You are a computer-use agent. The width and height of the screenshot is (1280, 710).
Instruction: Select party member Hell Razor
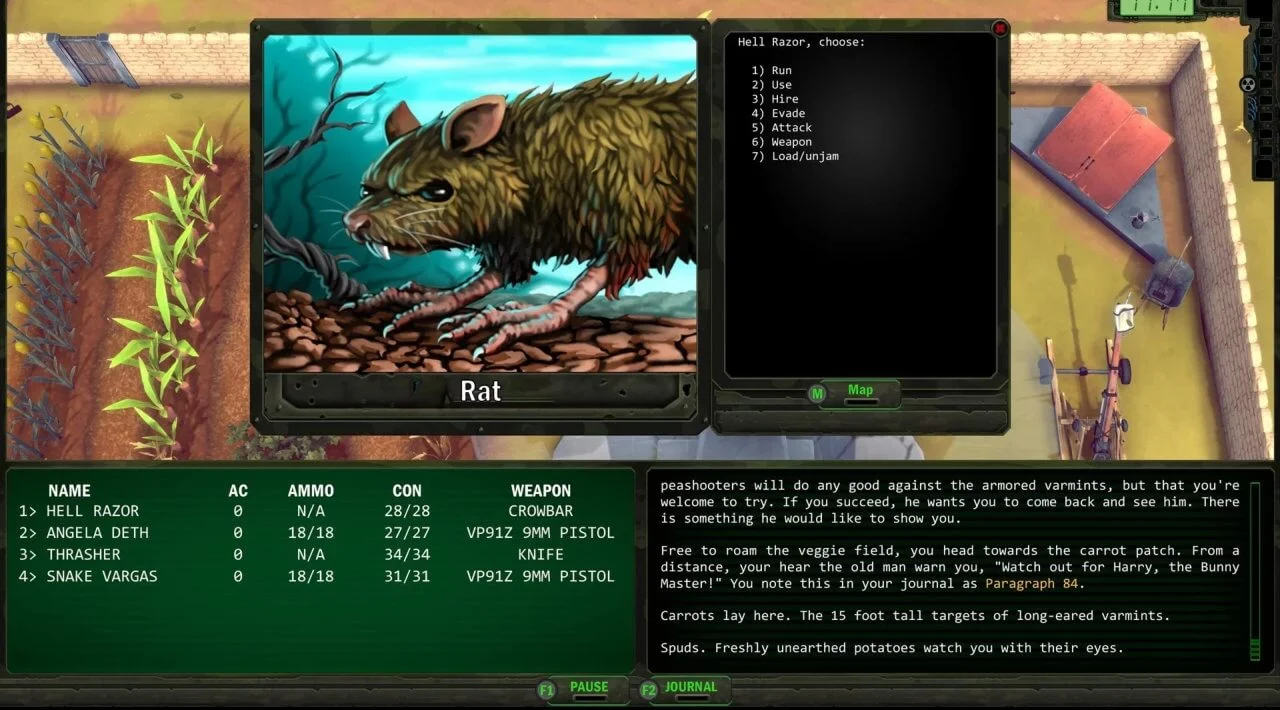92,511
